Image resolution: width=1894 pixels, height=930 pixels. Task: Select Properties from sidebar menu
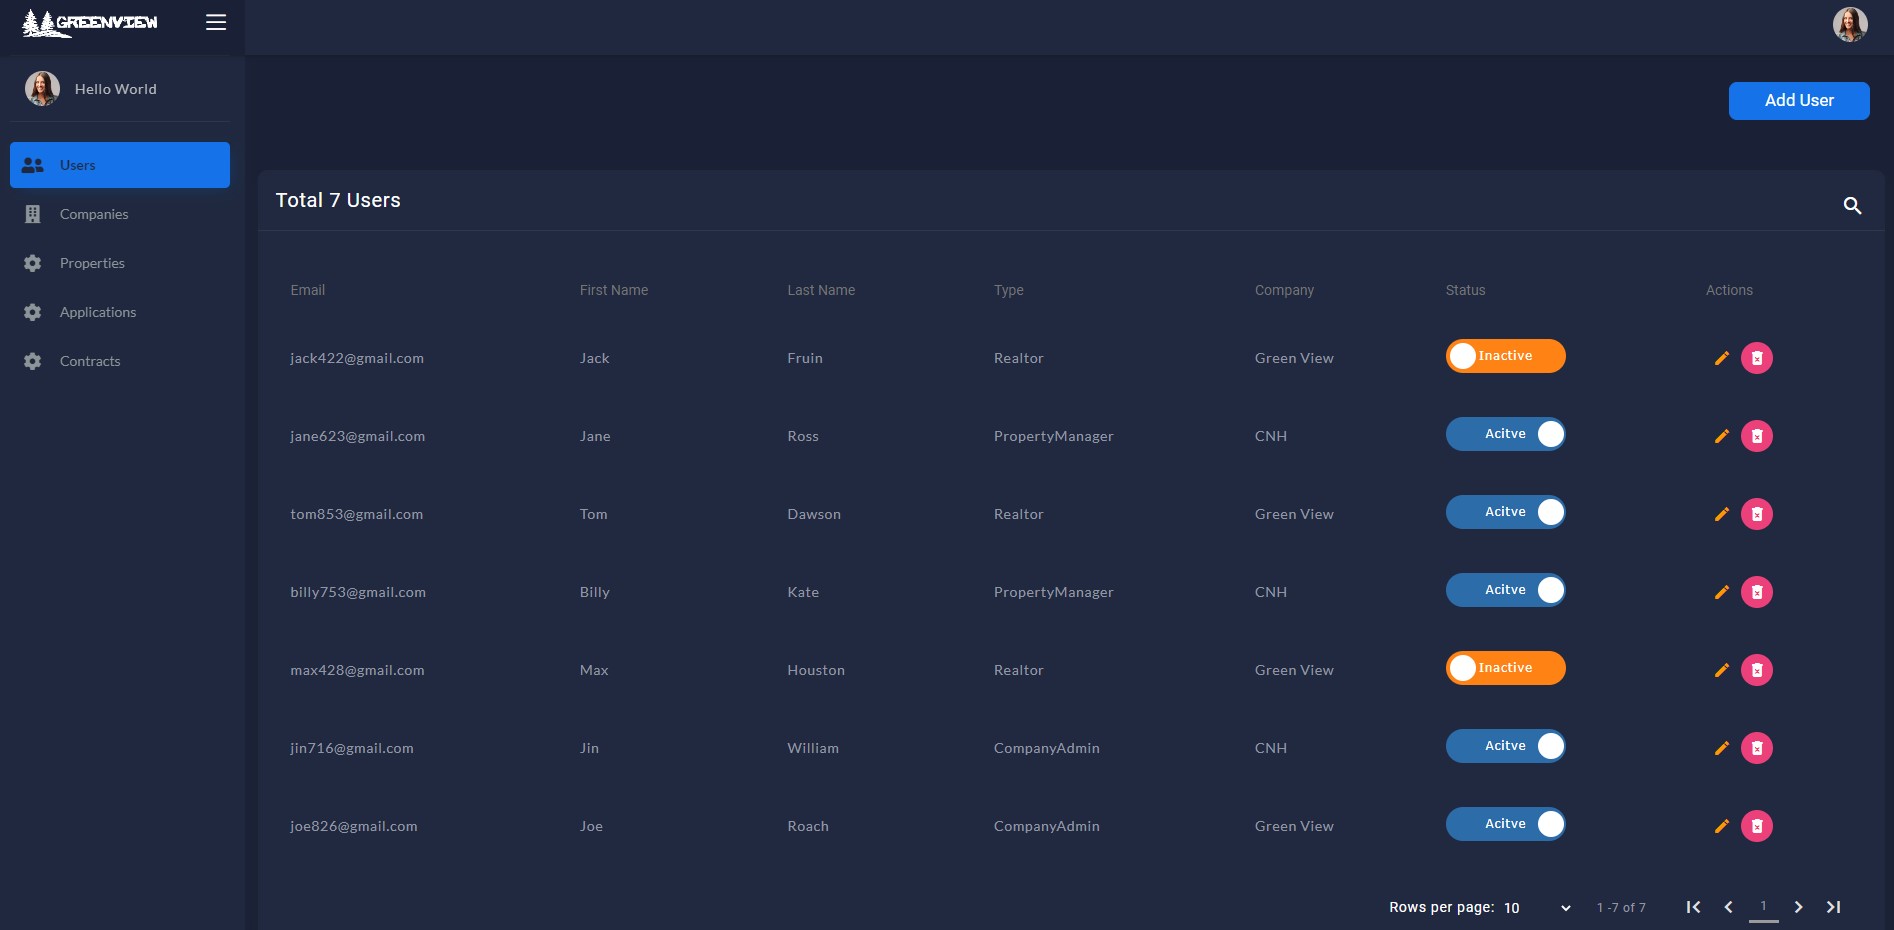click(x=92, y=263)
